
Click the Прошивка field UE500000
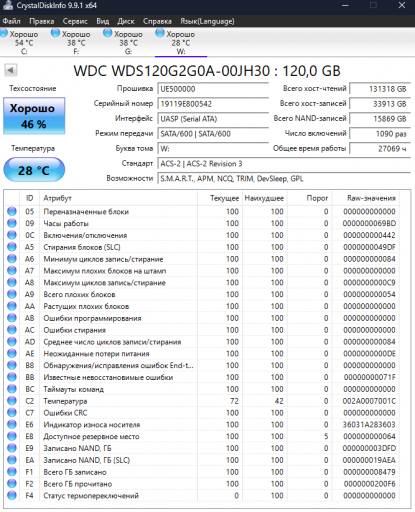pos(213,89)
